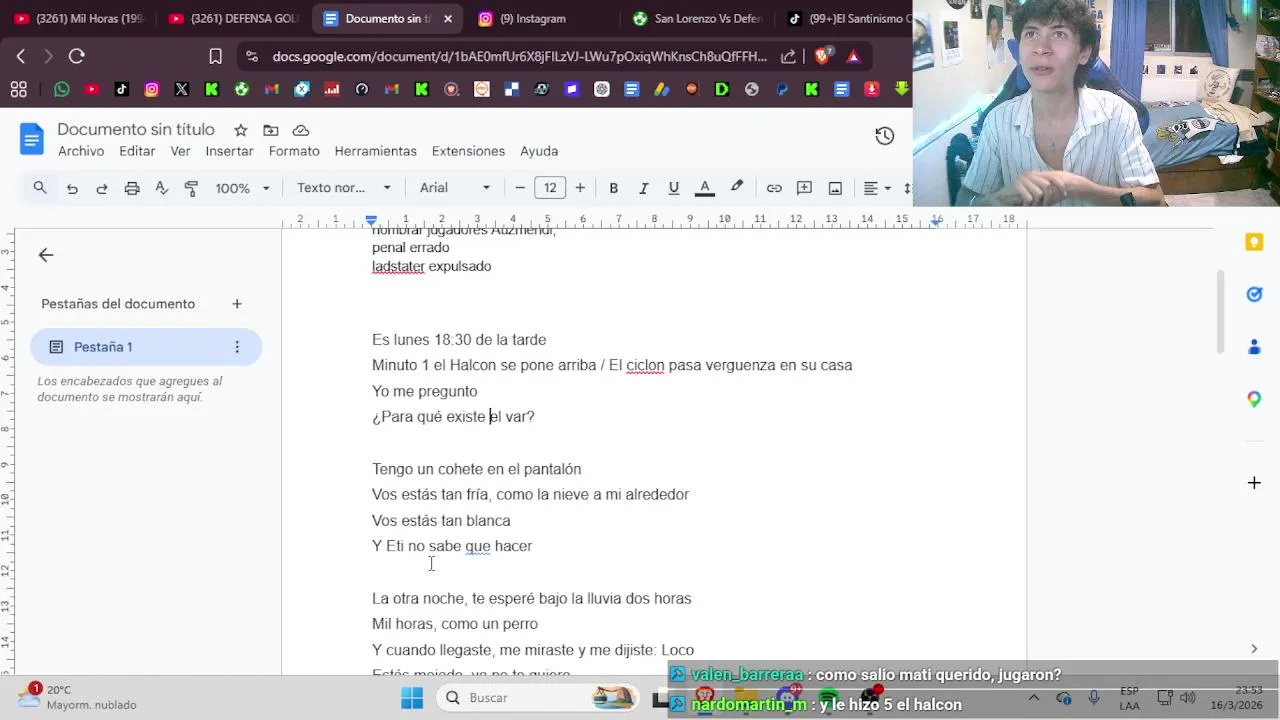This screenshot has height=720, width=1280.
Task: Toggle italic formatting
Action: 644,188
